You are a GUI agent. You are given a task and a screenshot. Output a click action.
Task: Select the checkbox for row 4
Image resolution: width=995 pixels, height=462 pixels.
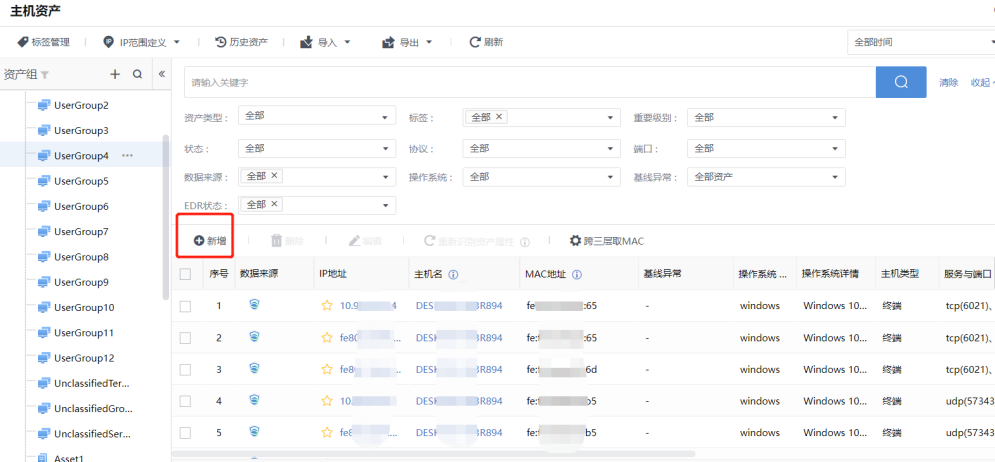[x=185, y=401]
